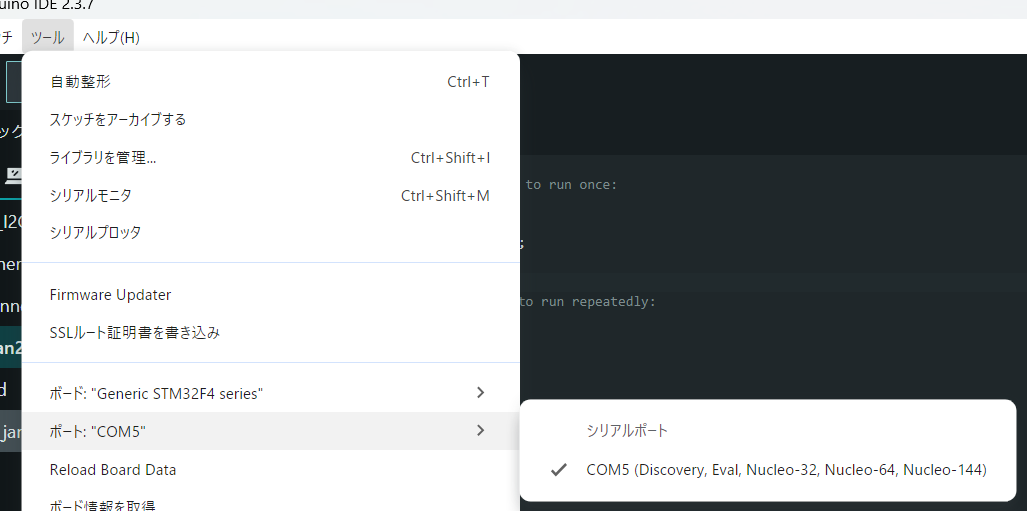1027x511 pixels.
Task: Open the ヘルプ(H) menu
Action: tap(111, 38)
